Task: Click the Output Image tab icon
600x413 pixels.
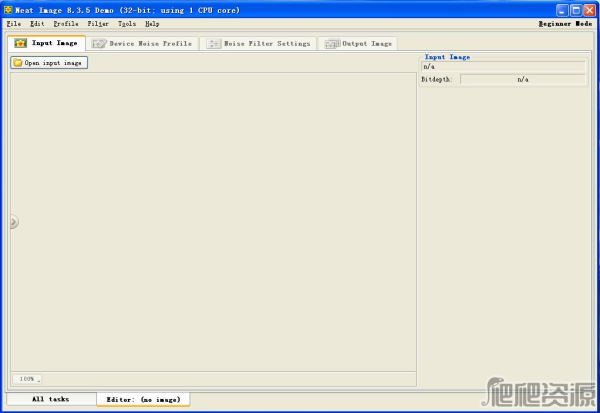Action: 331,43
